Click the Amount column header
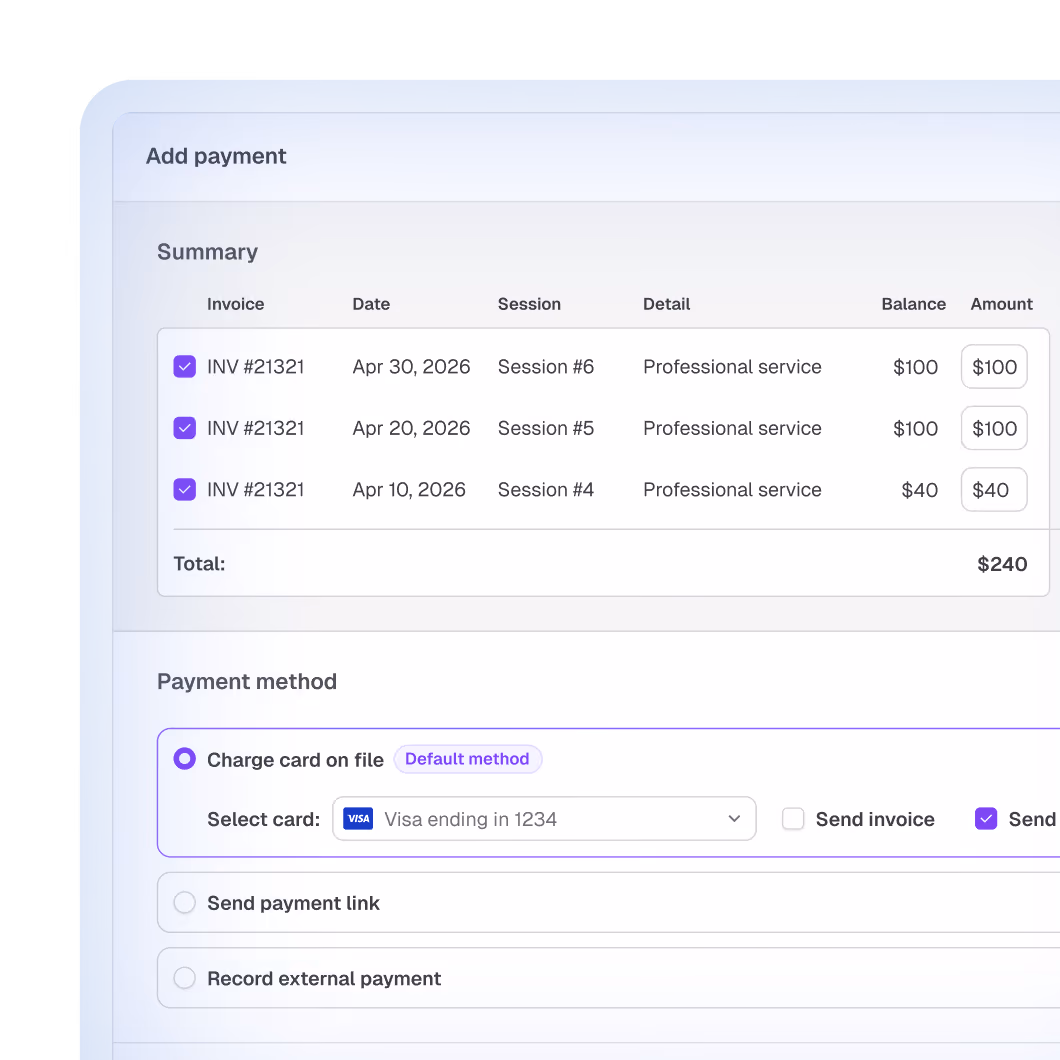The height and width of the screenshot is (1060, 1060). pos(1001,304)
